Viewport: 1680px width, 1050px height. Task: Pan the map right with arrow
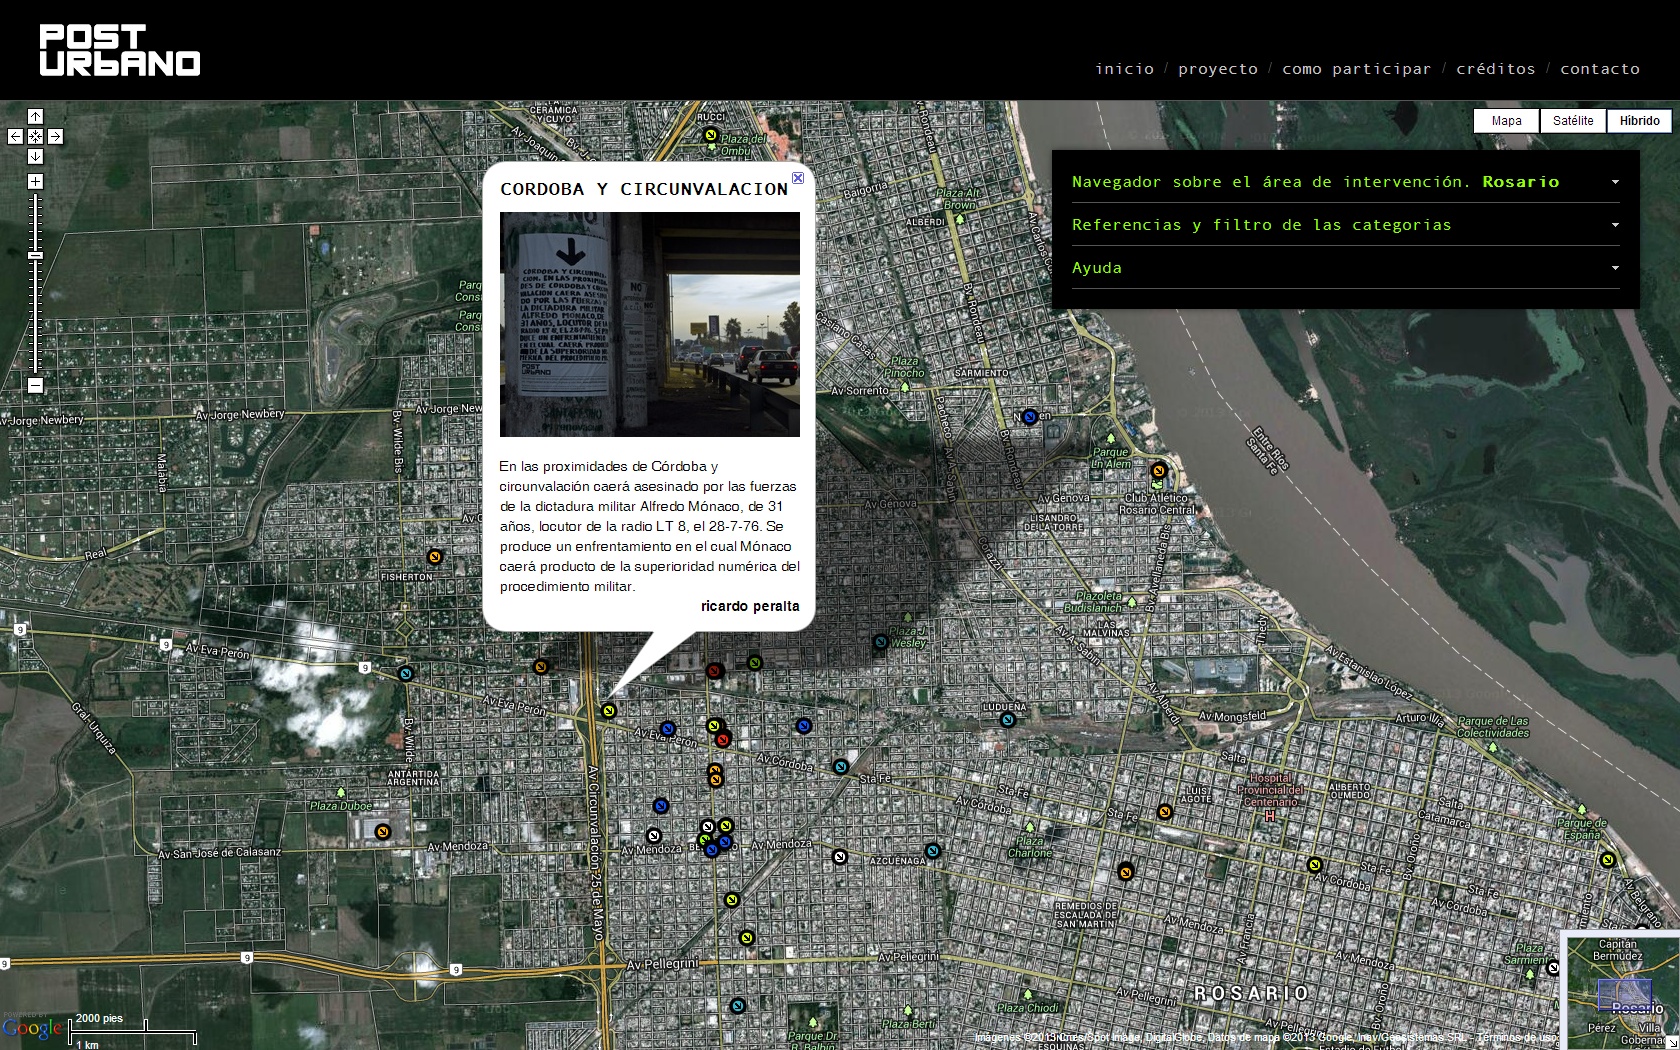(56, 136)
